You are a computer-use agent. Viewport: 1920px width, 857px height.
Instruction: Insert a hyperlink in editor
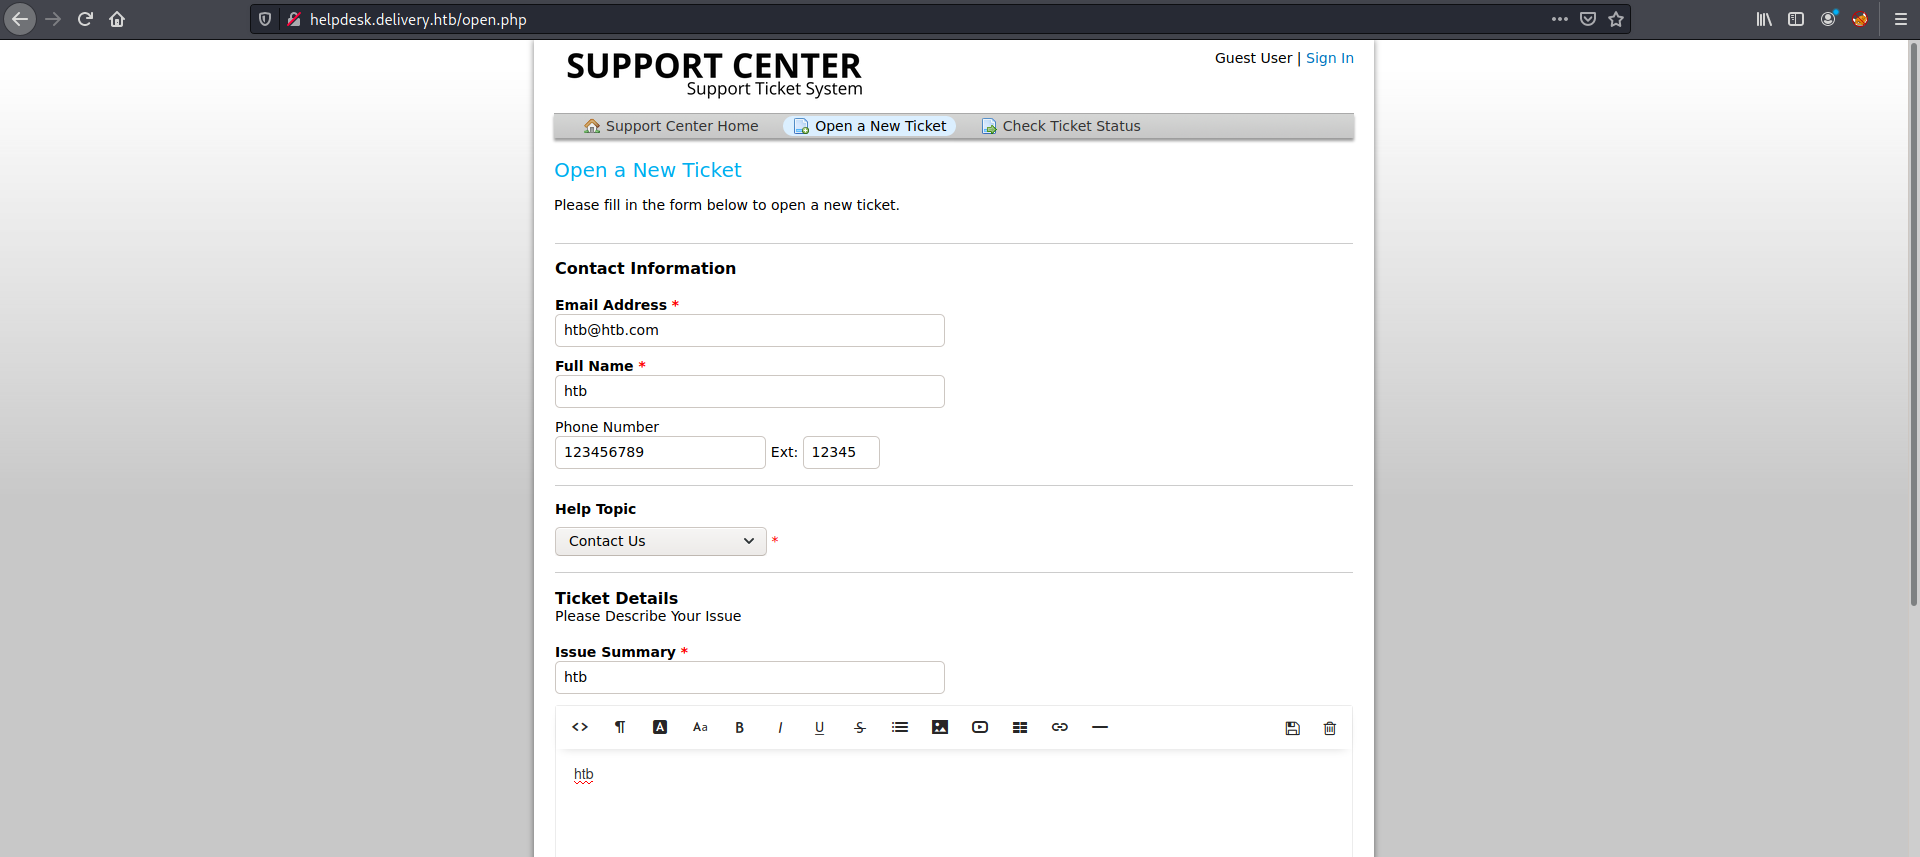(x=1060, y=727)
